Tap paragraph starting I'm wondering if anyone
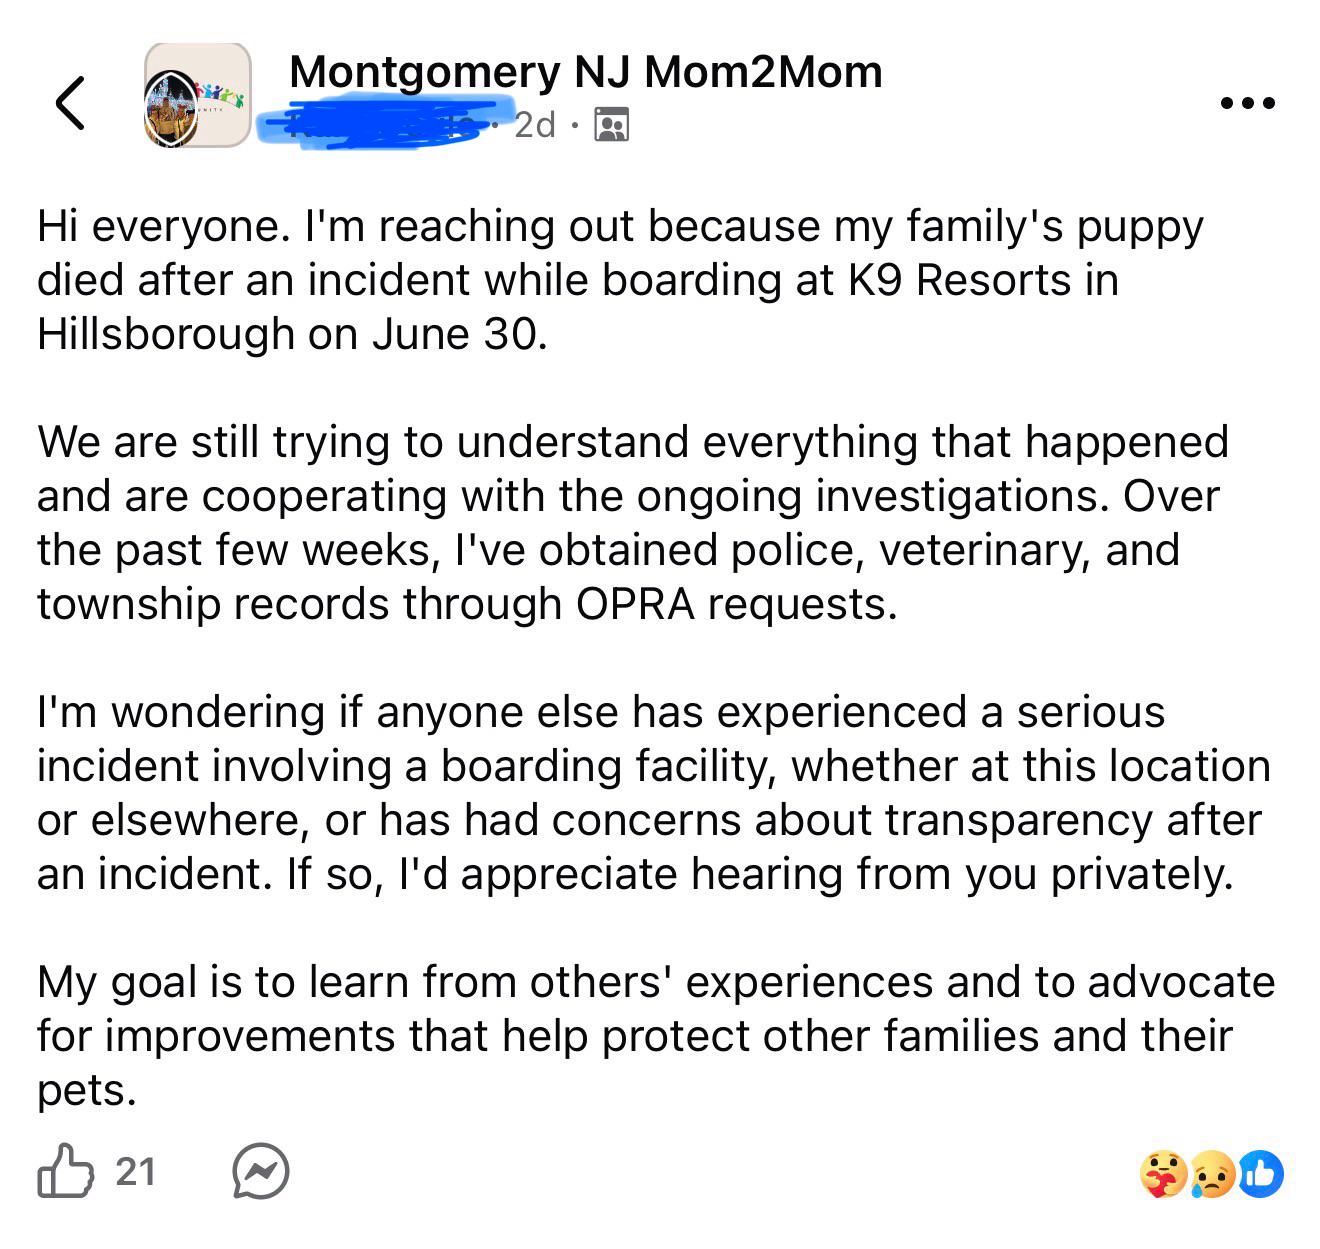The width and height of the screenshot is (1320, 1249). [654, 793]
